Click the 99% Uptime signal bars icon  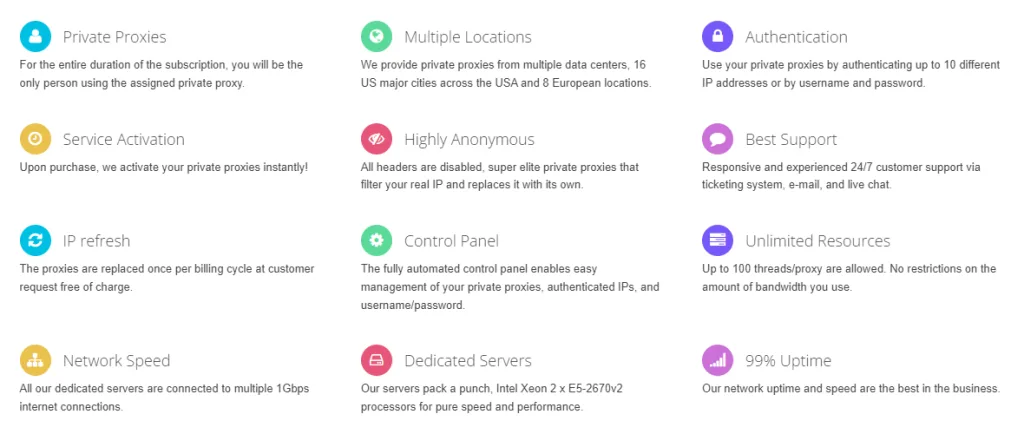[717, 361]
